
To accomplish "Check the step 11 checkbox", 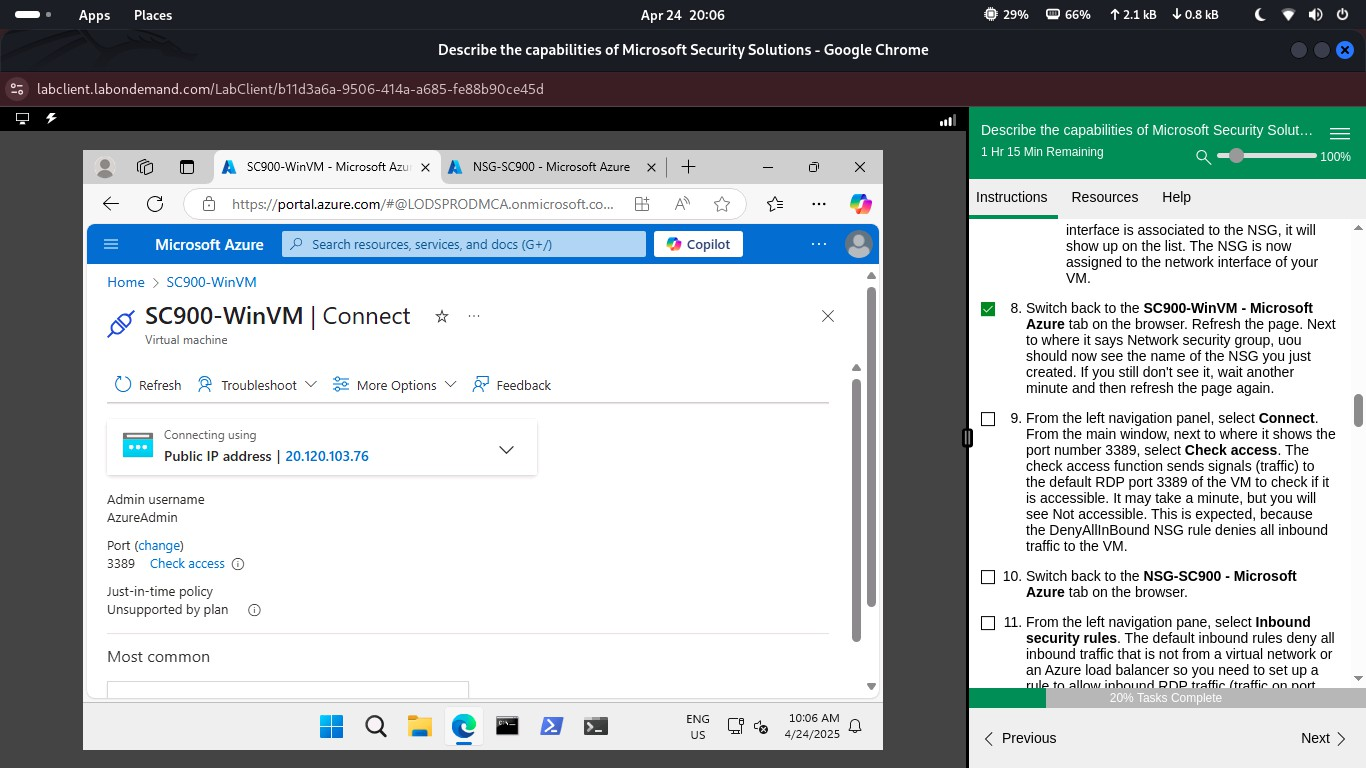I will pyautogui.click(x=988, y=622).
